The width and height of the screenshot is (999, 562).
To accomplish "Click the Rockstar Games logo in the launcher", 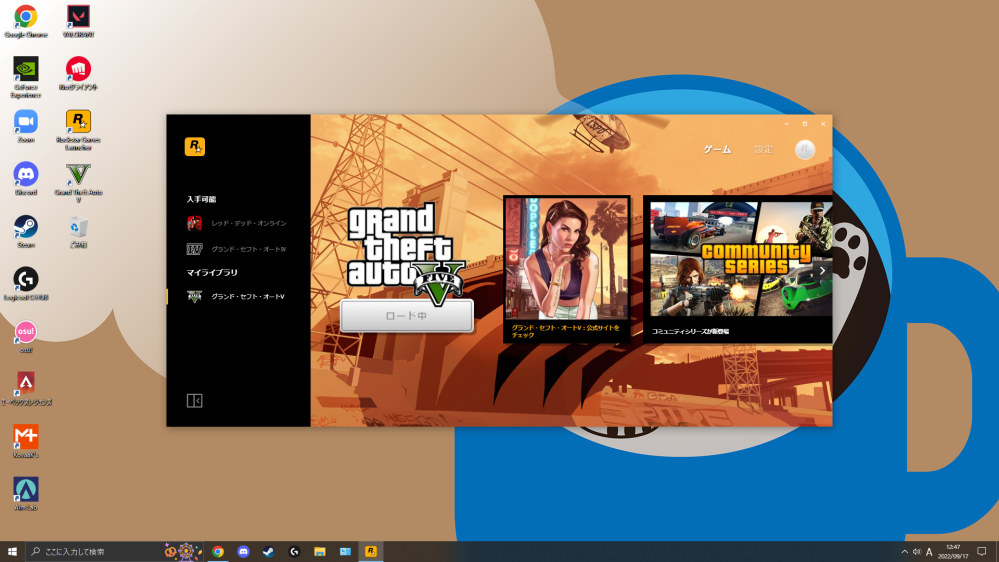I will (x=194, y=147).
